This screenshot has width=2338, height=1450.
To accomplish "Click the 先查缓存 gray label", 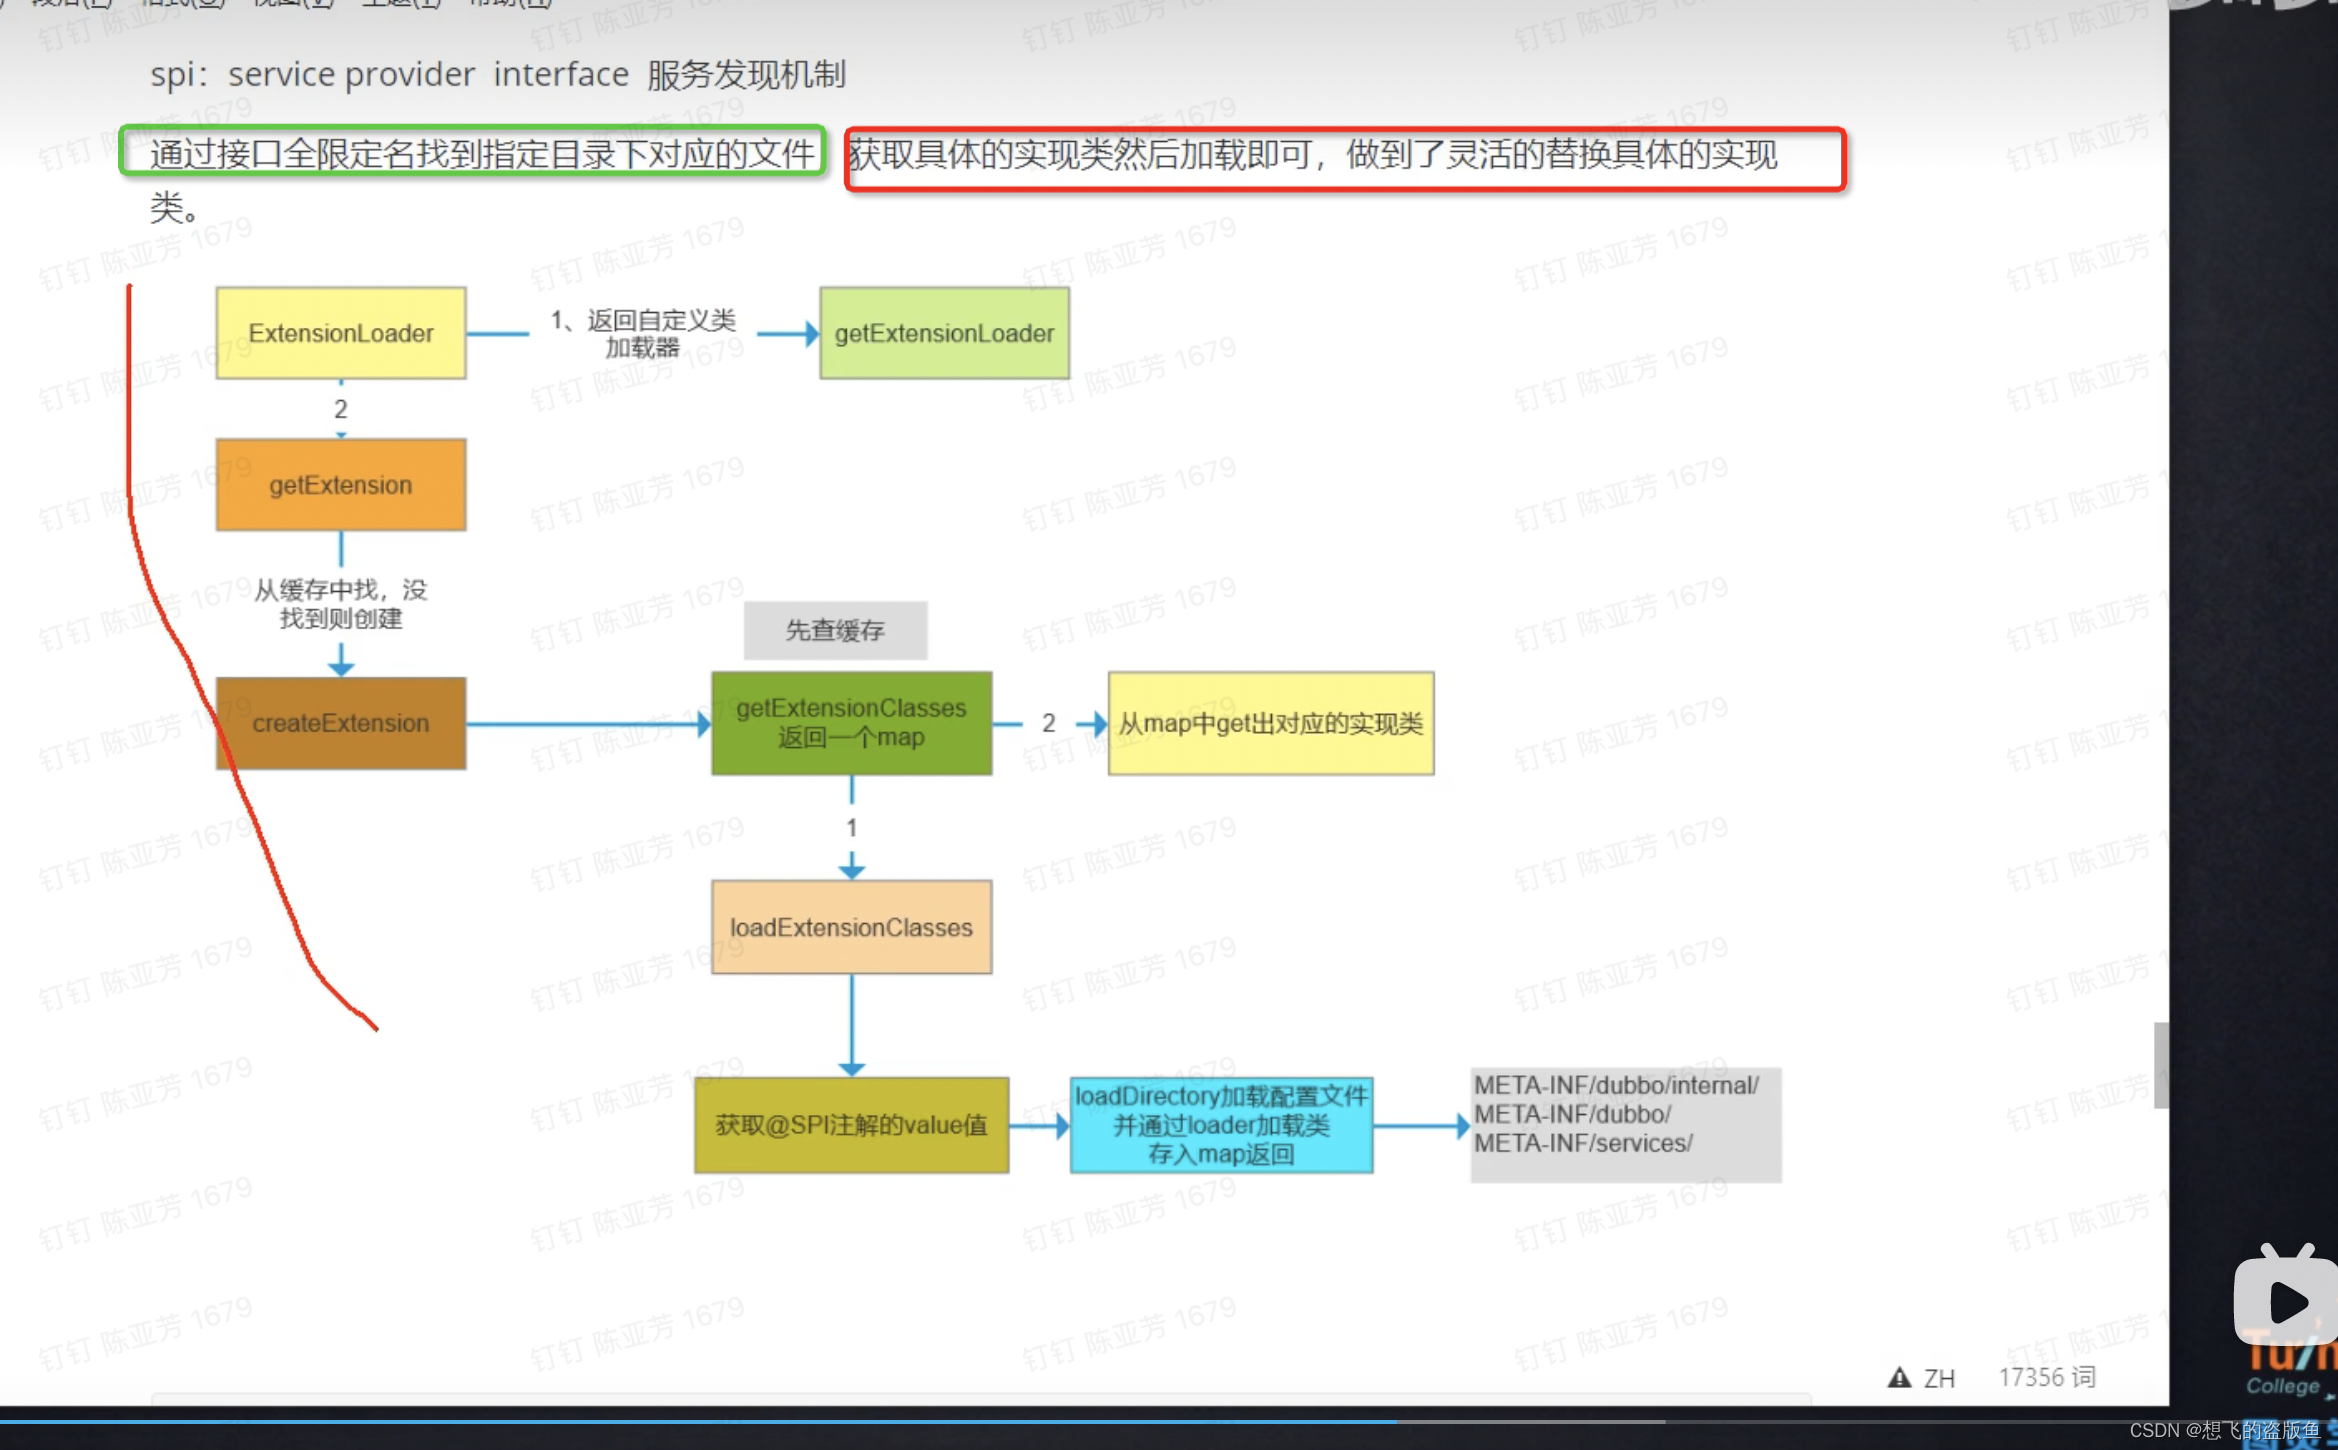I will pyautogui.click(x=835, y=630).
